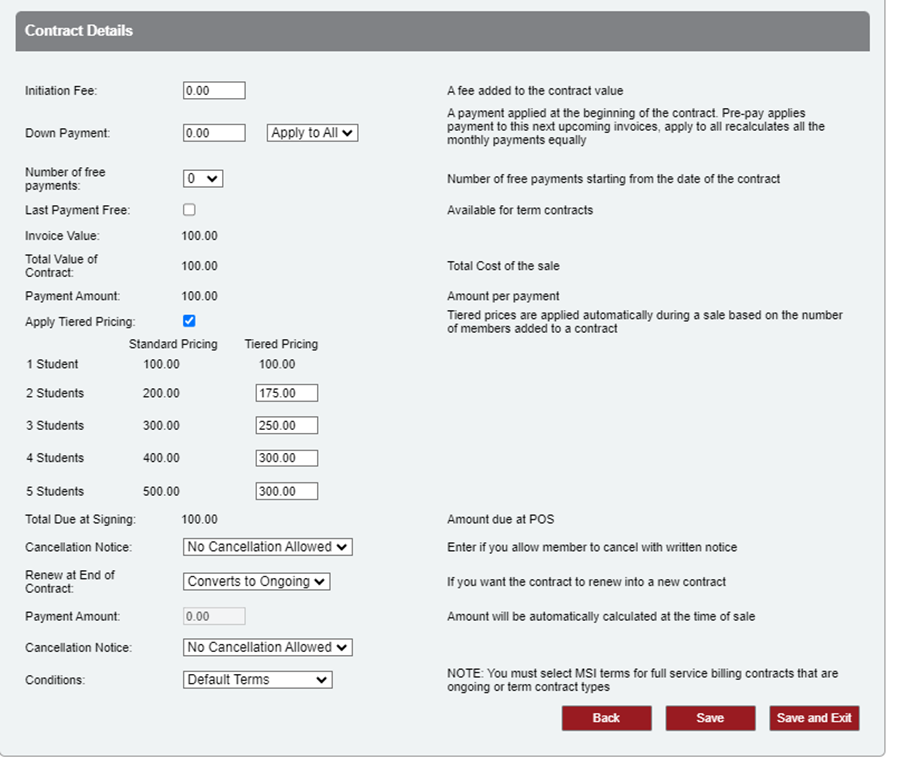Open the Conditions Default Terms dropdown

pos(258,680)
